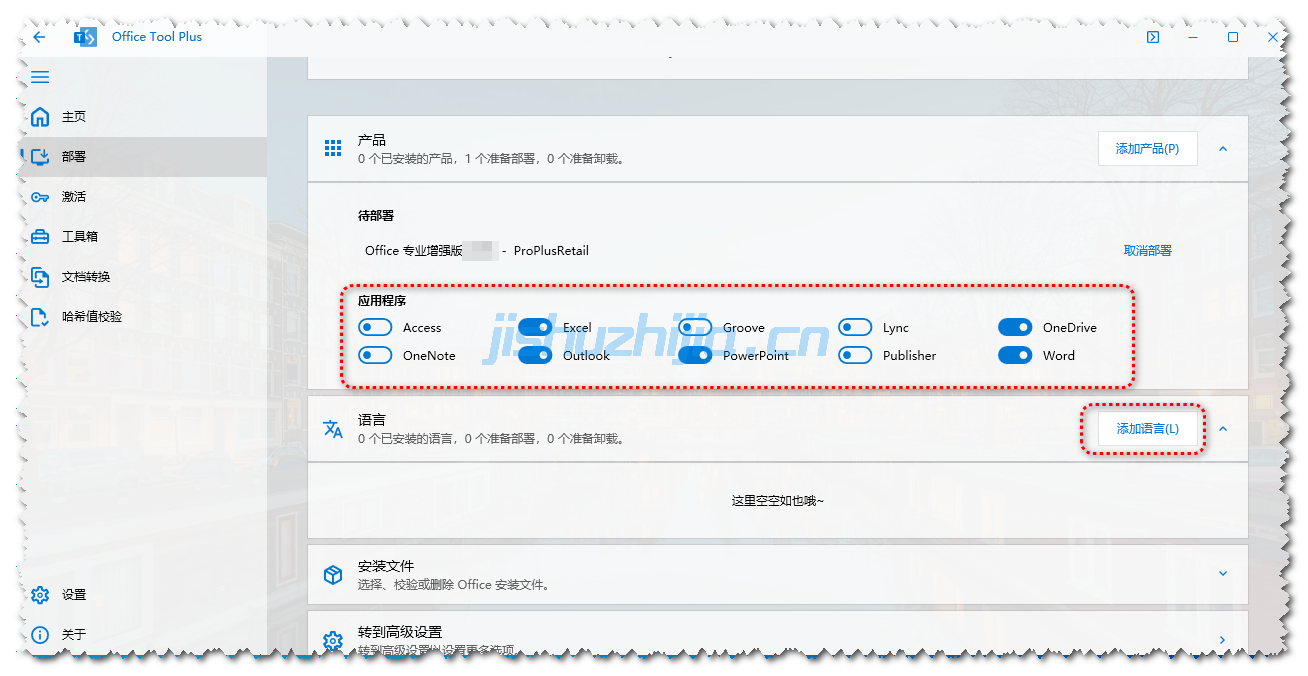The image size is (1308, 676).
Task: Select 部署 in the sidebar
Action: [x=143, y=157]
